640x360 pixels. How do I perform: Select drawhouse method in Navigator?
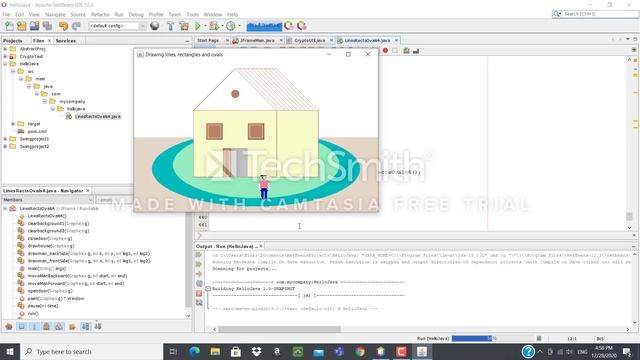(51, 246)
